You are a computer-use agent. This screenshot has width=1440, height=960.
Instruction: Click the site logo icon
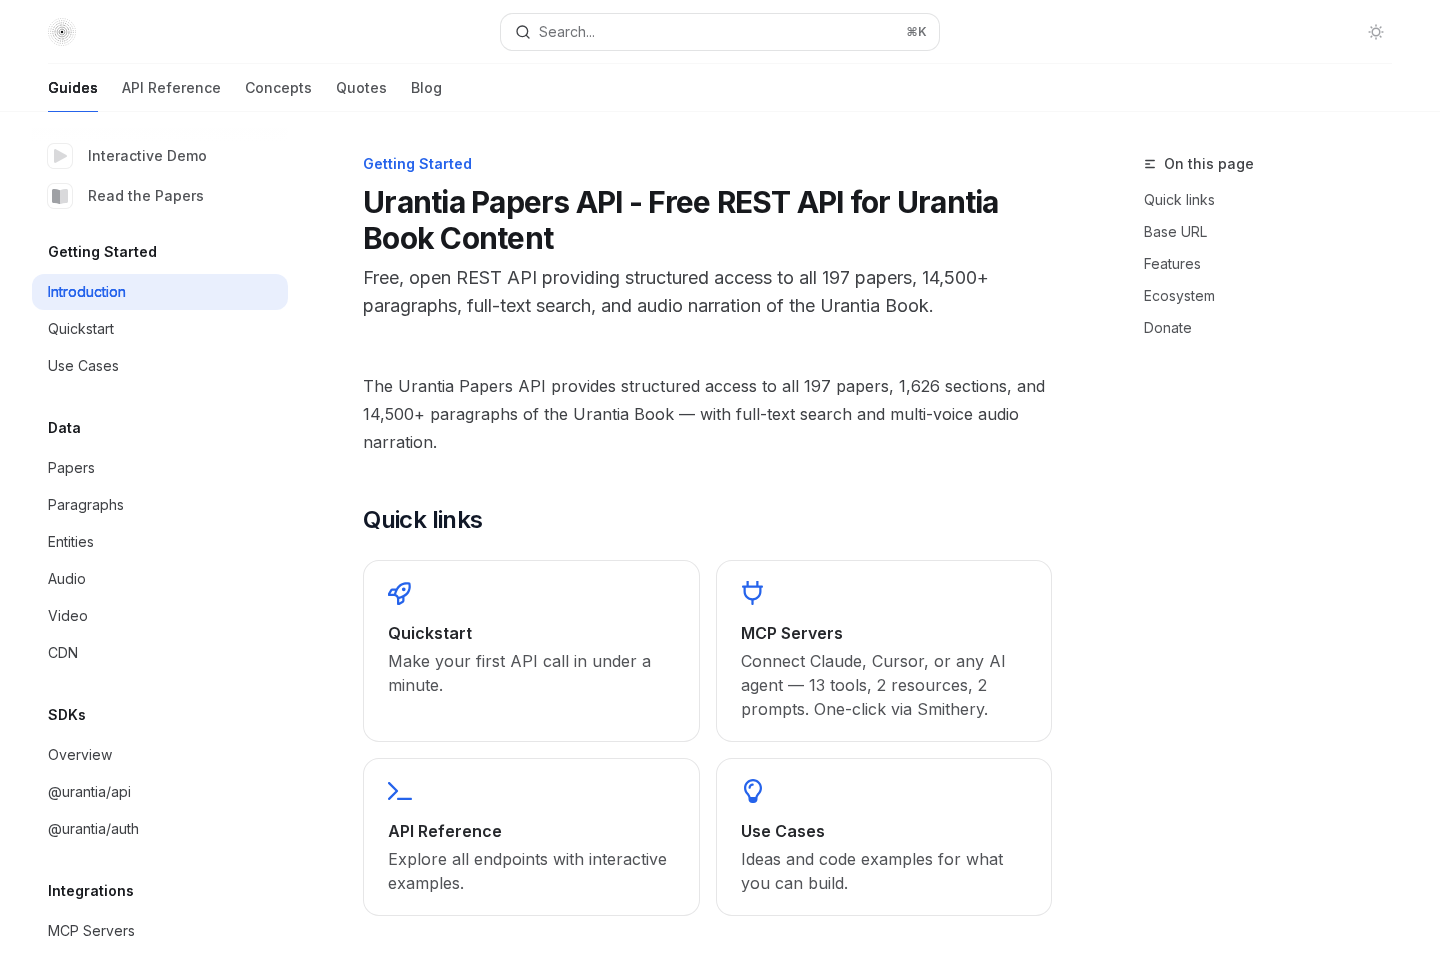click(x=62, y=32)
